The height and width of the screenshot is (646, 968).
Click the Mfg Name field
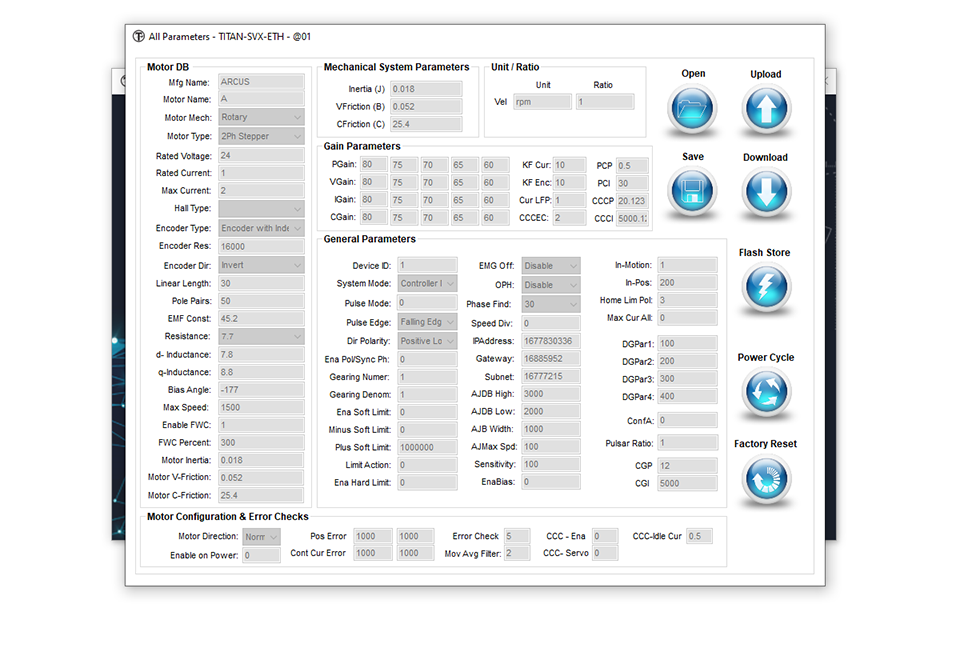click(x=261, y=82)
